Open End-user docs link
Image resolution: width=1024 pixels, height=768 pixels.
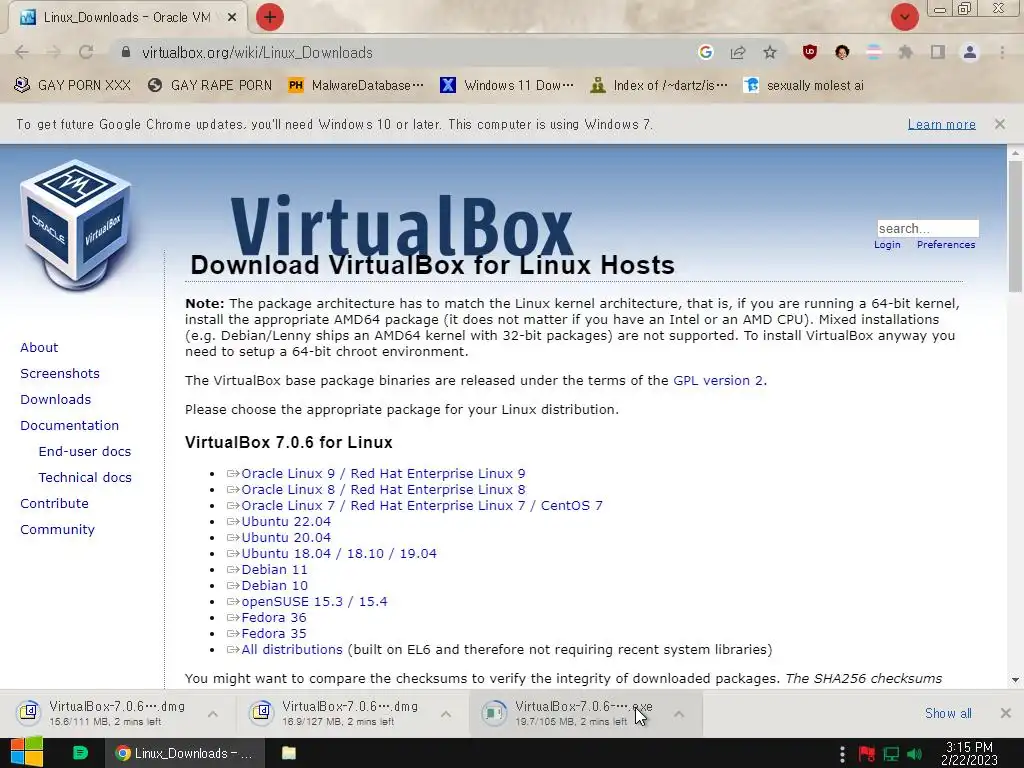tap(85, 452)
